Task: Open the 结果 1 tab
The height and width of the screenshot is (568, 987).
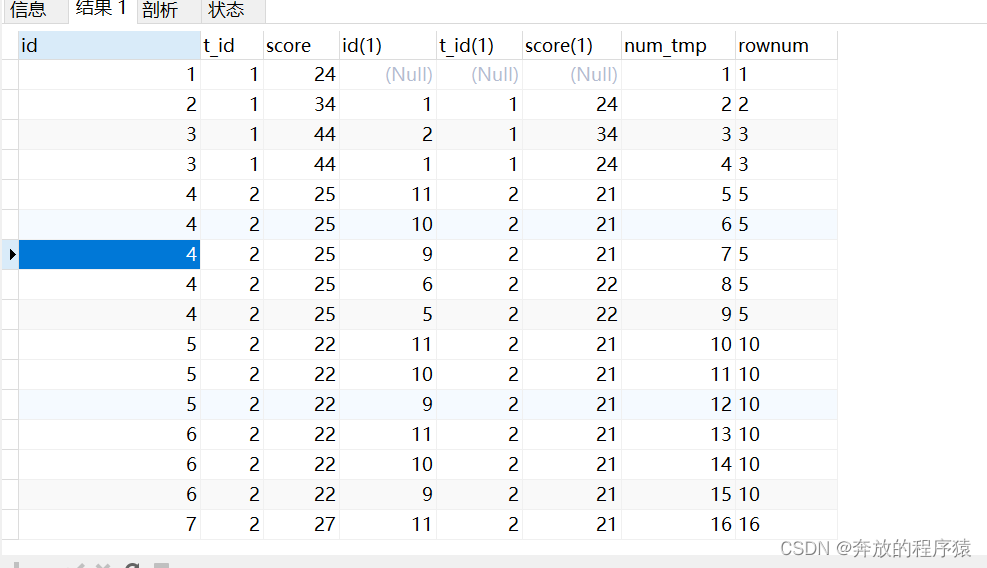Action: coord(102,10)
